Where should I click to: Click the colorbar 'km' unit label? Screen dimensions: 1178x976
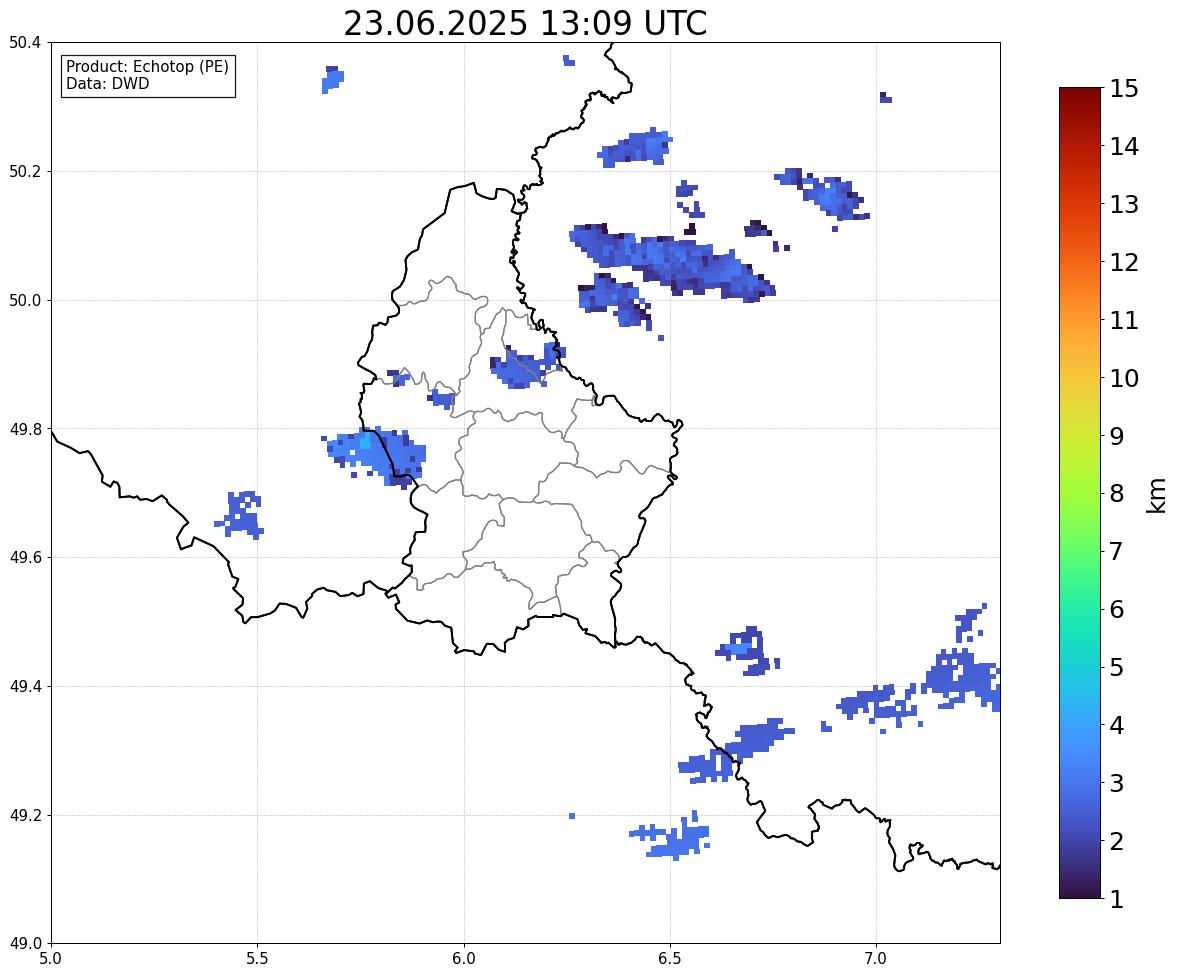coord(1156,496)
